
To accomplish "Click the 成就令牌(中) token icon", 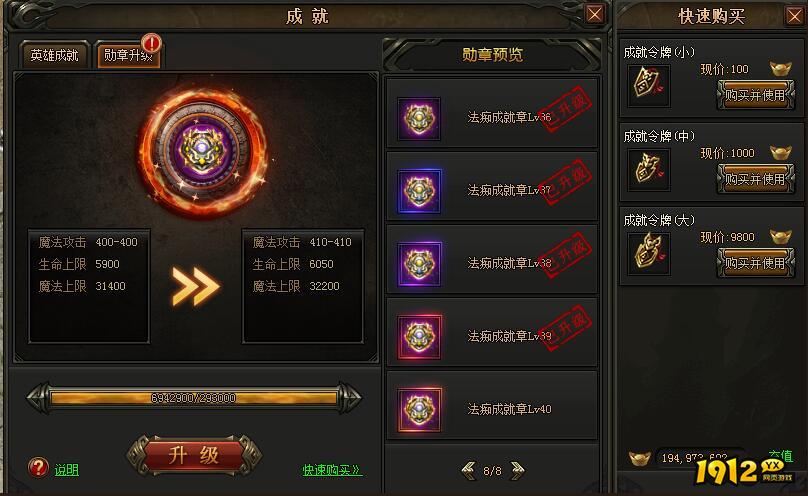I will [649, 169].
